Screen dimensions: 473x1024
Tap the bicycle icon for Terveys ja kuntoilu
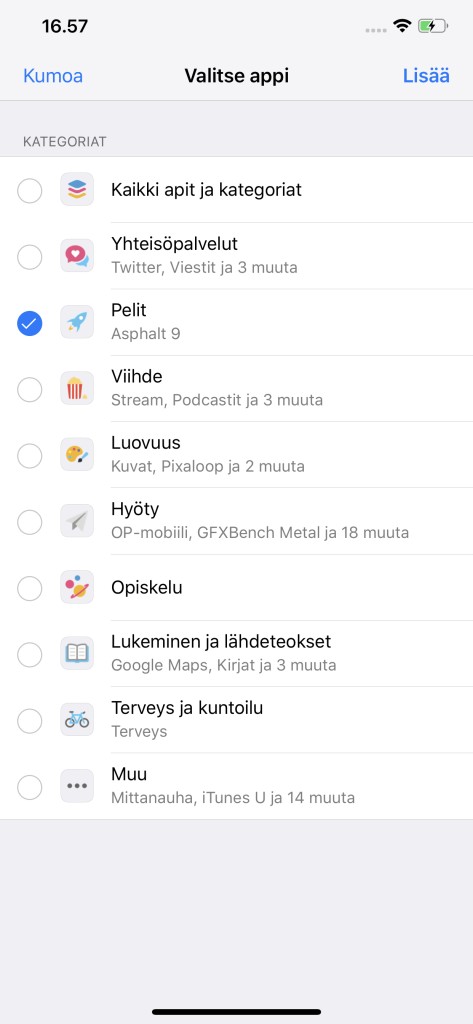tap(77, 720)
